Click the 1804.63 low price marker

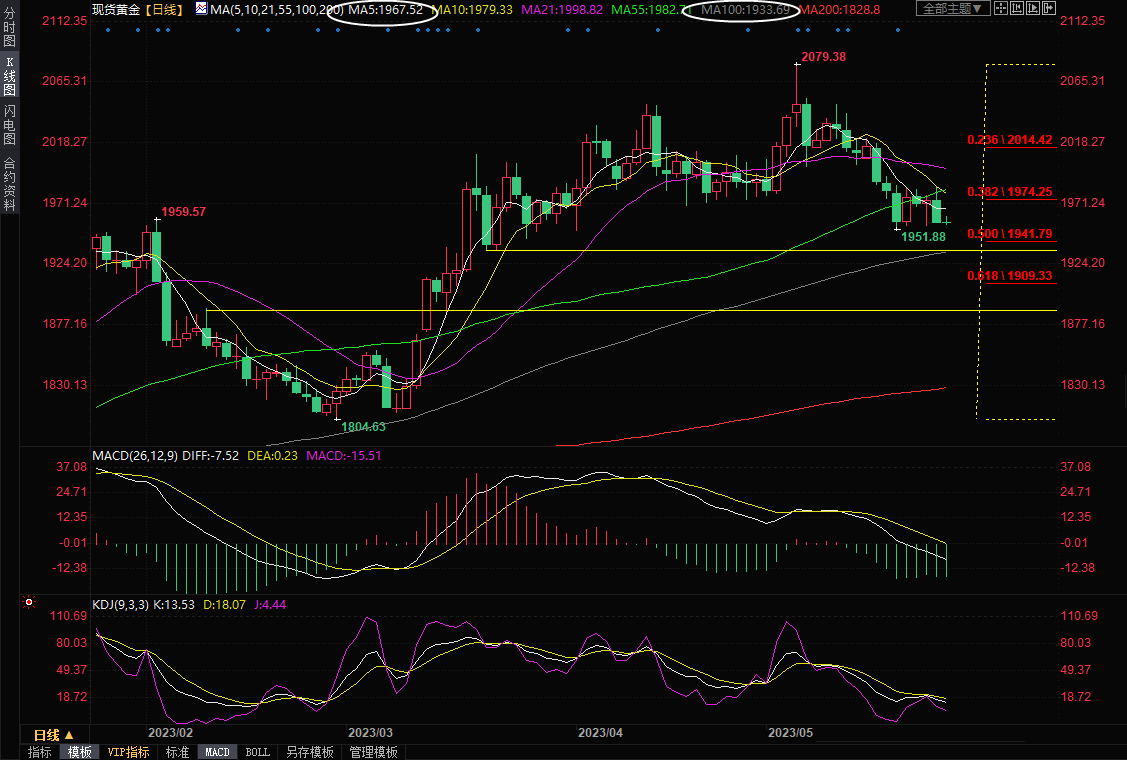point(363,427)
